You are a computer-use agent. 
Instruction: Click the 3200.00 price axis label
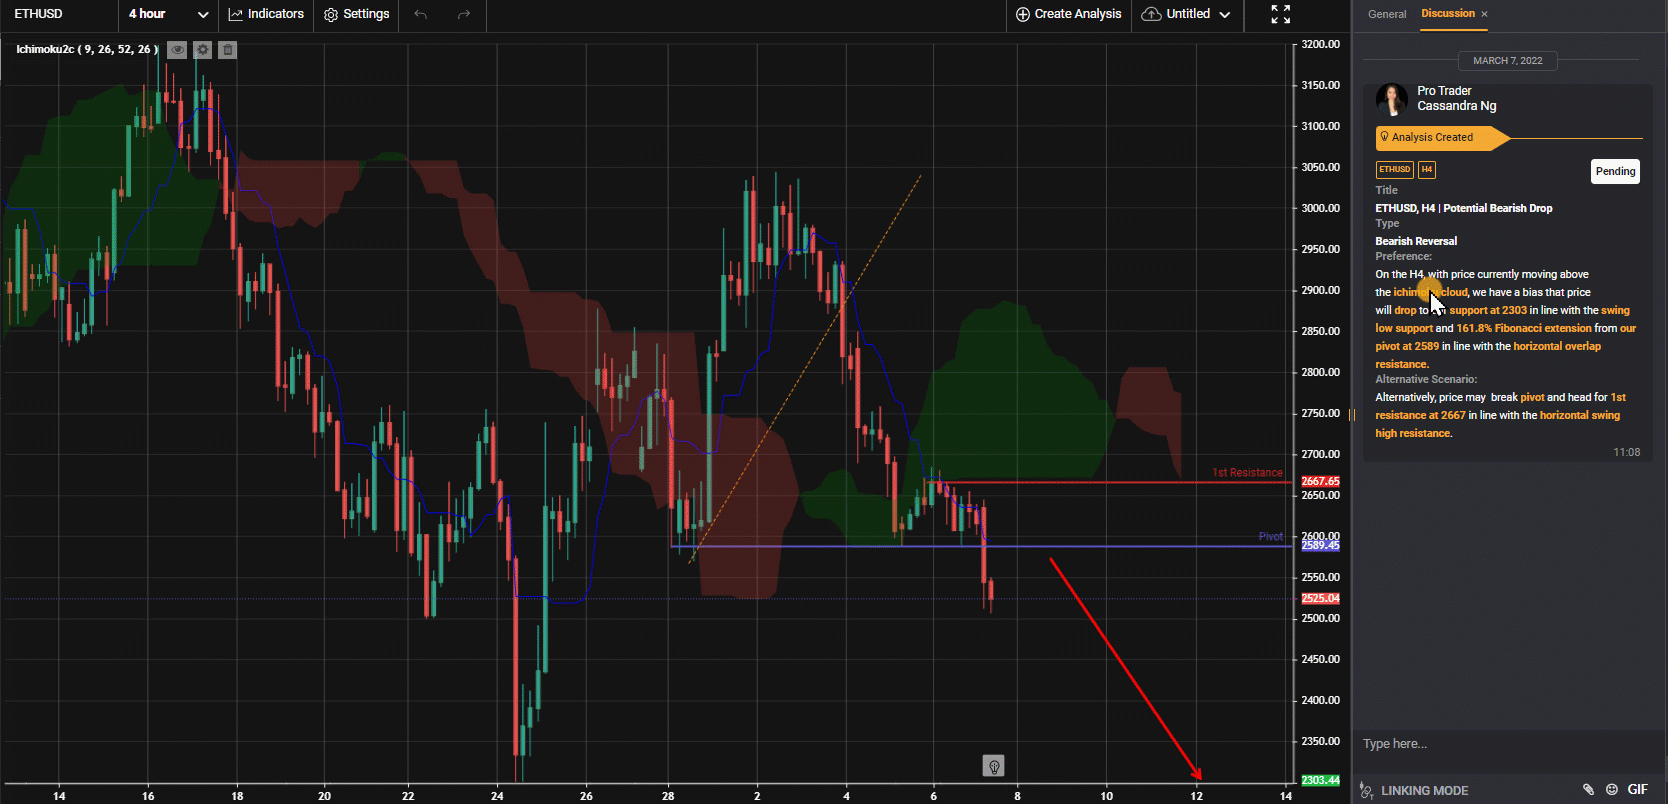pos(1320,44)
